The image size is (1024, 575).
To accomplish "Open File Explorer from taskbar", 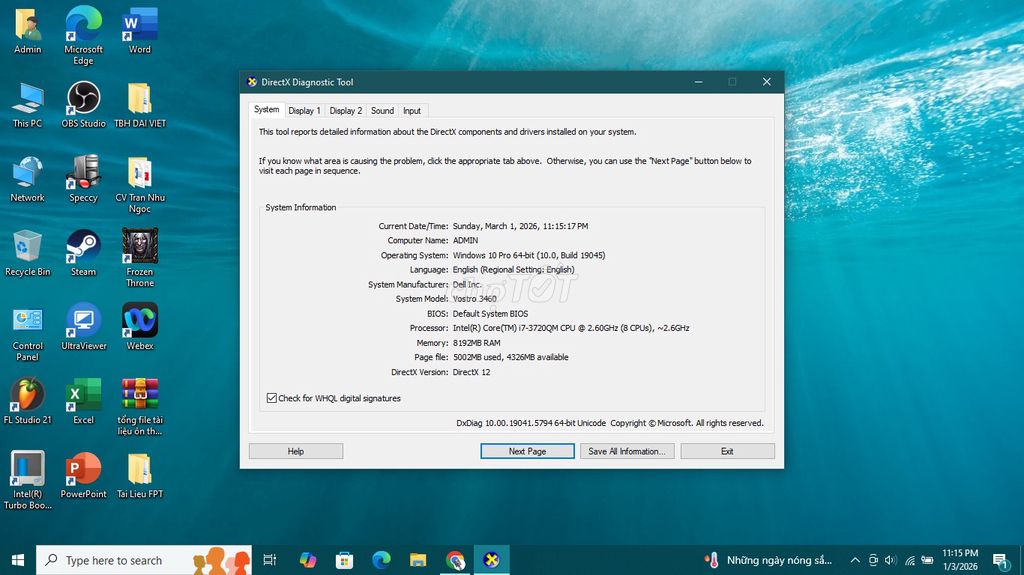I will pyautogui.click(x=418, y=560).
